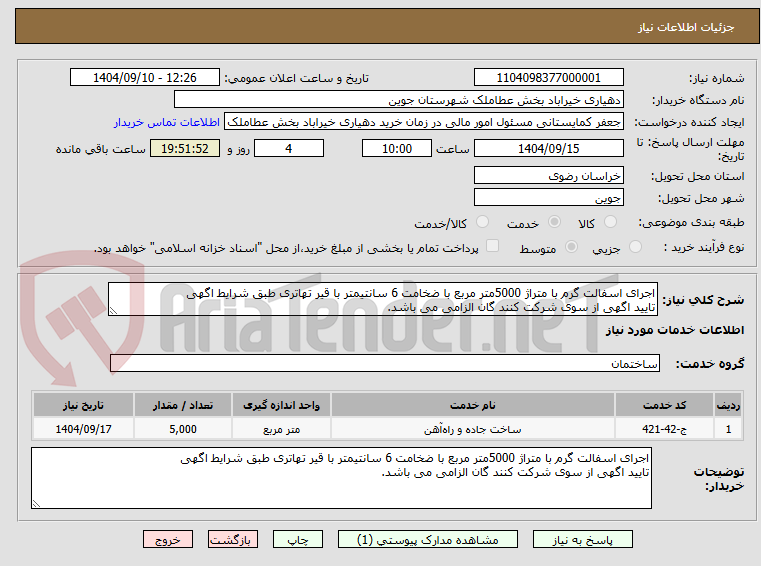
Task: Select the خدمت radio button
Action: click(x=554, y=222)
